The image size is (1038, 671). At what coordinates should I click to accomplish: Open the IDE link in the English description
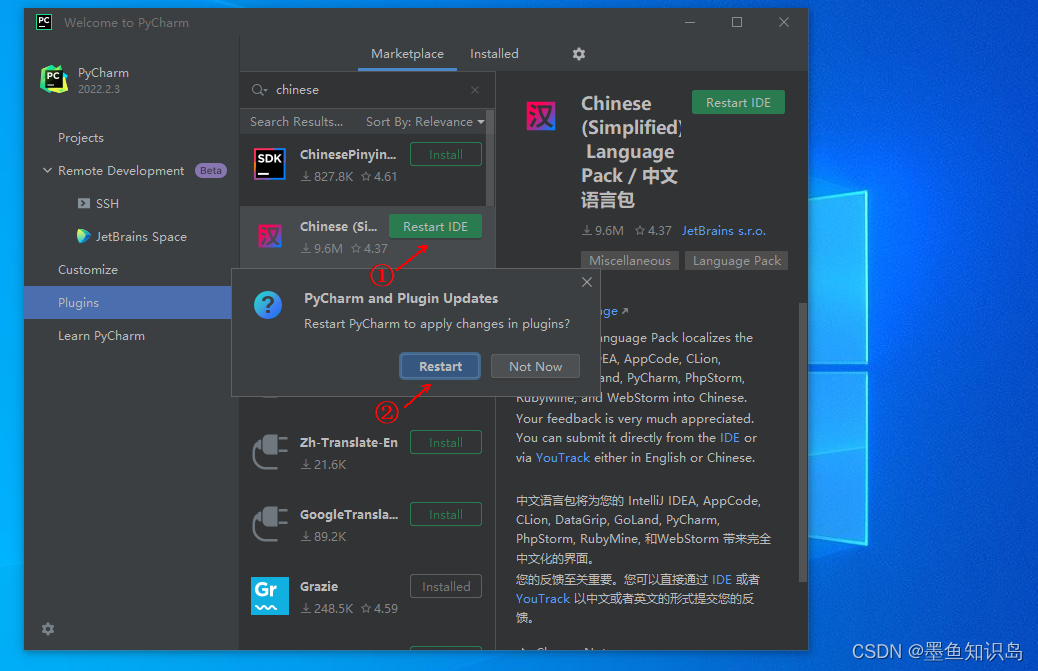click(730, 438)
